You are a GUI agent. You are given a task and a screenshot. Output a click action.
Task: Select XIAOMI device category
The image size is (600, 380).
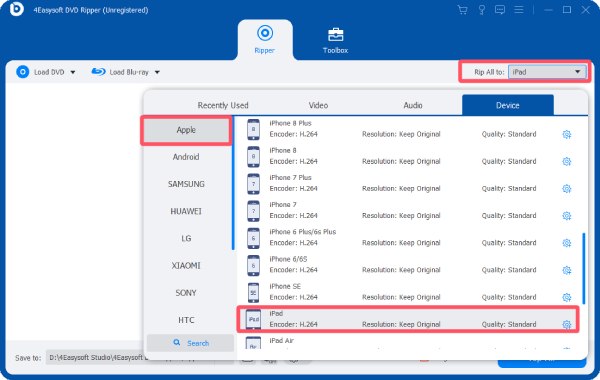[186, 266]
